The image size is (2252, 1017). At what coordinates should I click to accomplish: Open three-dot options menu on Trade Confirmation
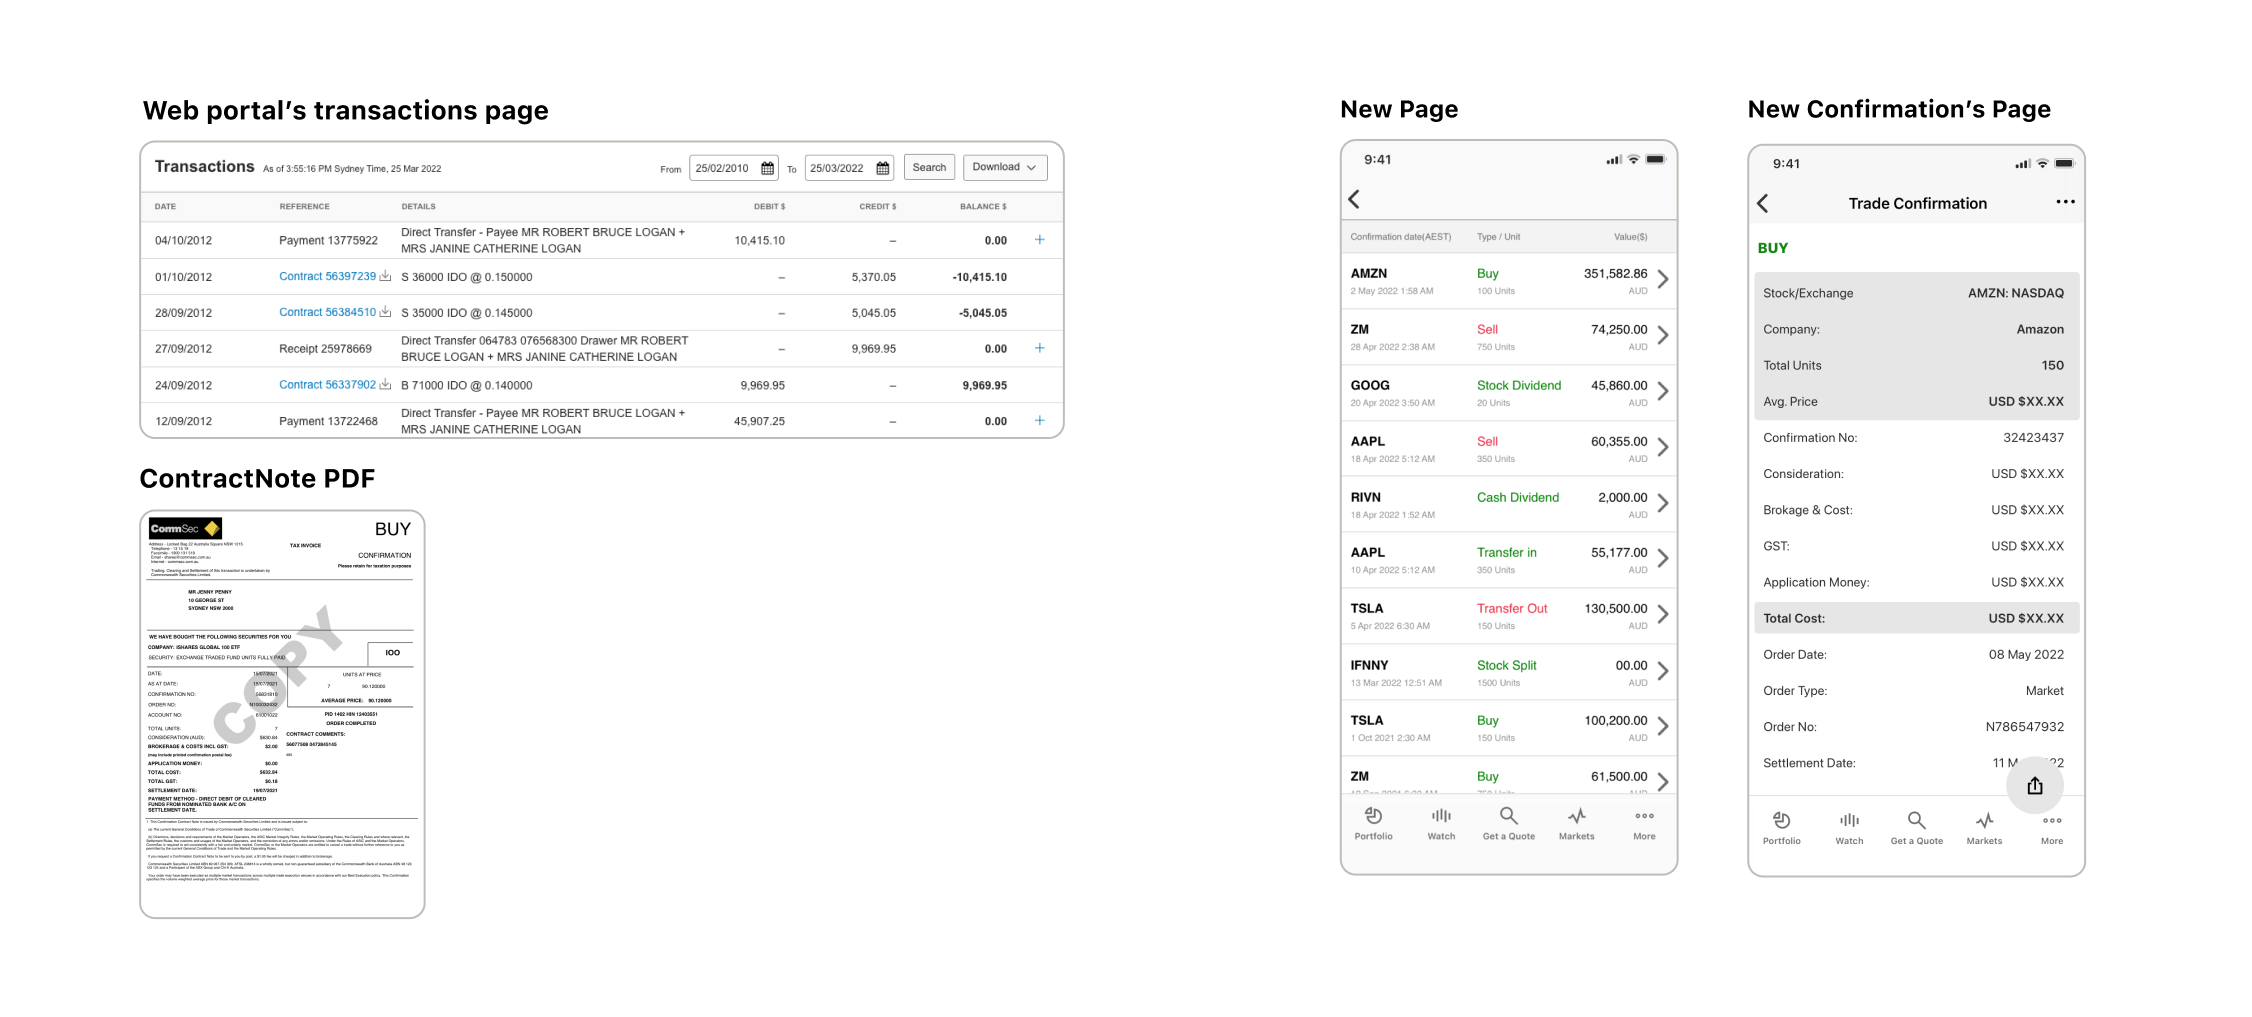click(x=2065, y=202)
